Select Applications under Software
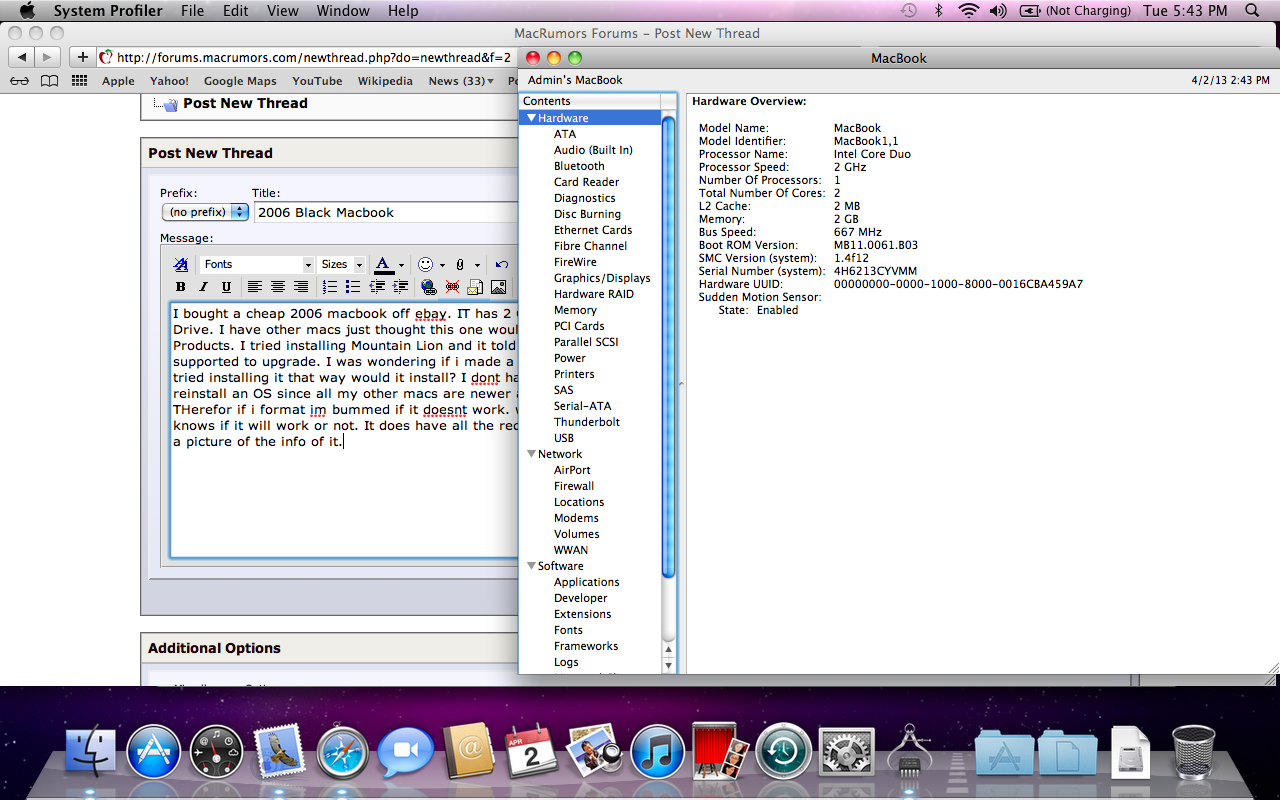 587,582
